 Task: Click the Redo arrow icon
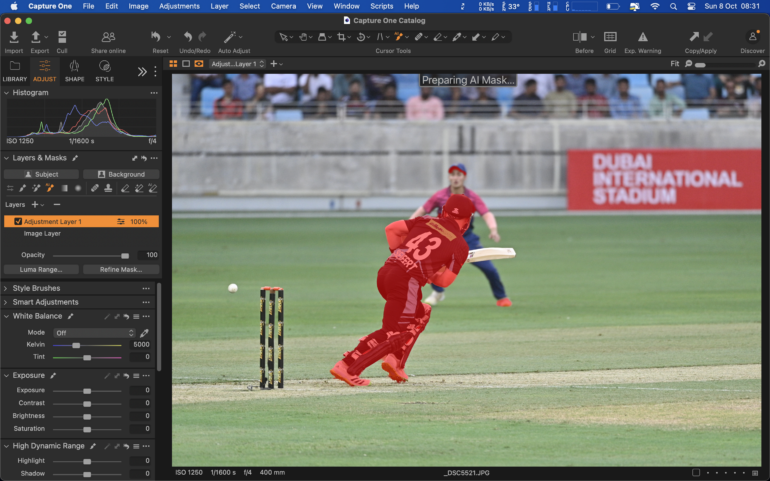(x=202, y=37)
